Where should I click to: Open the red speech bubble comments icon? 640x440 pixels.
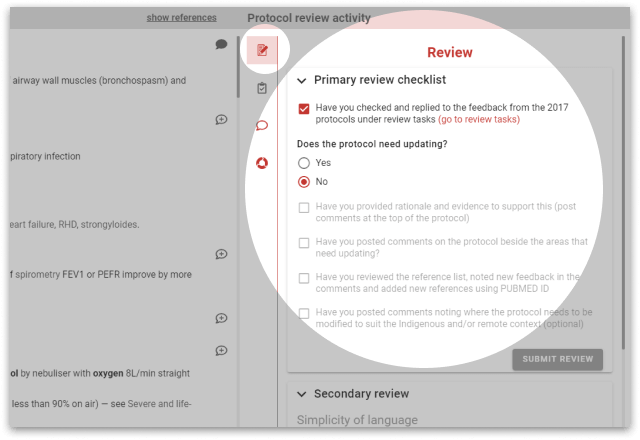point(262,126)
